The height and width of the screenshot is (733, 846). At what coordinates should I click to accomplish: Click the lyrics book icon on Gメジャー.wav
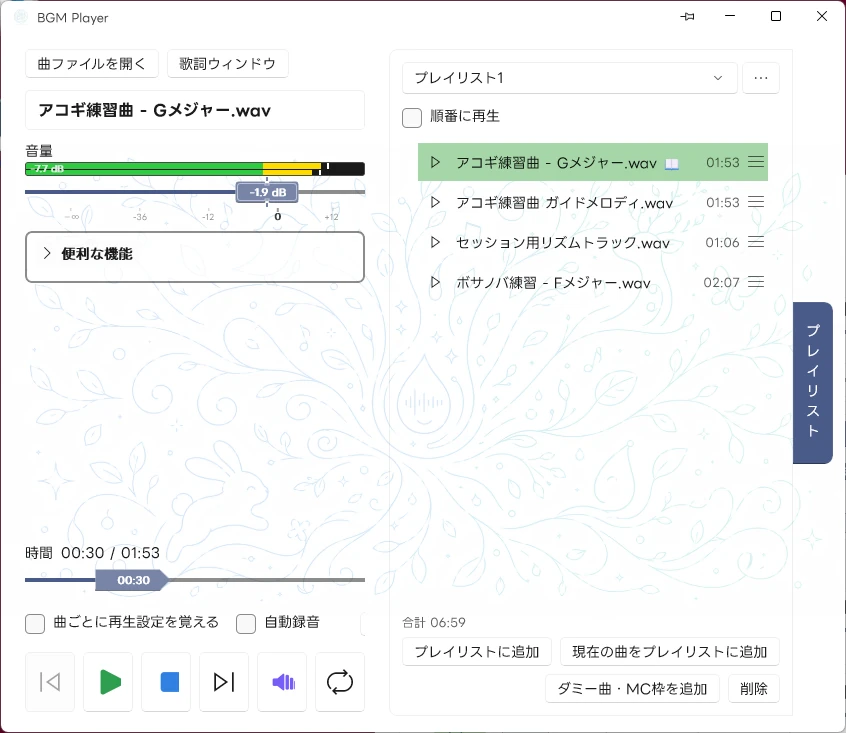click(671, 163)
